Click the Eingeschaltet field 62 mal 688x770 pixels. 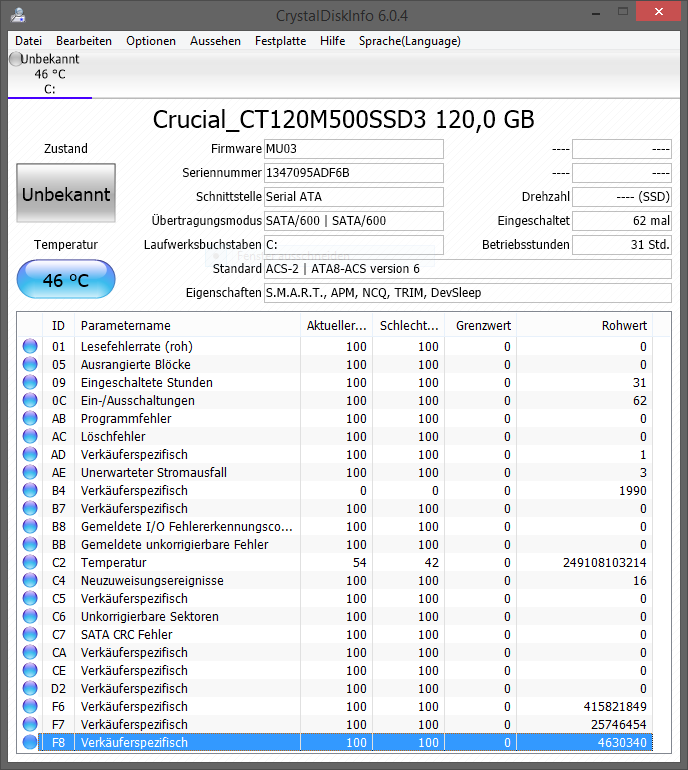tap(622, 221)
